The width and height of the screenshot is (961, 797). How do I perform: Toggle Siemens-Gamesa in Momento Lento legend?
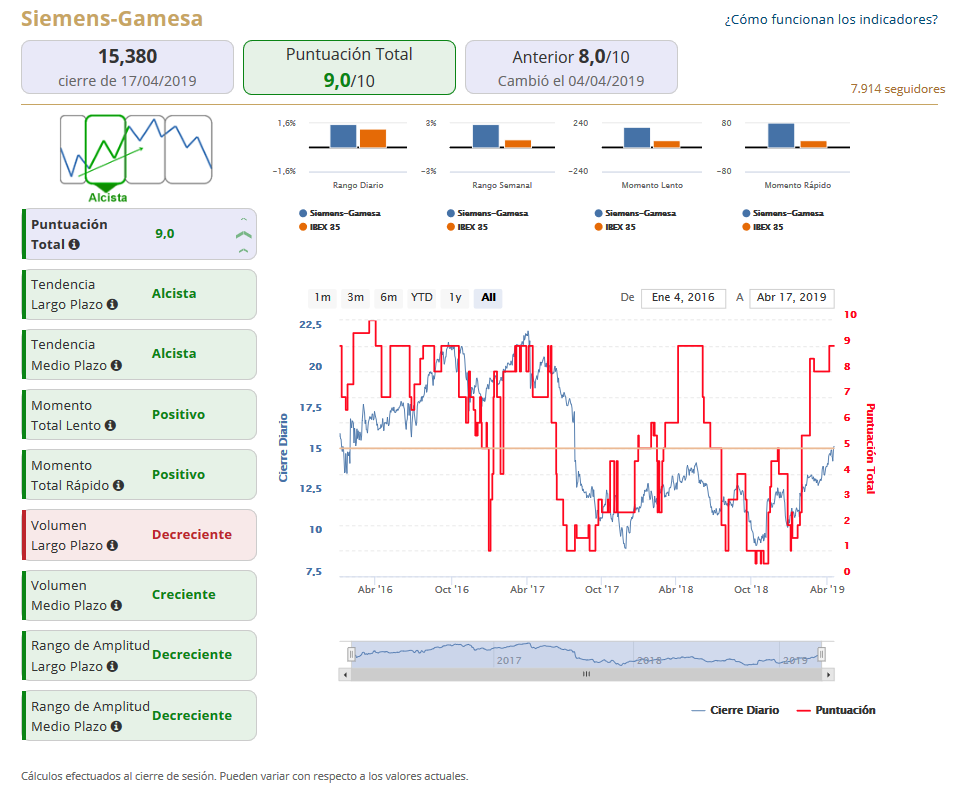click(x=636, y=213)
